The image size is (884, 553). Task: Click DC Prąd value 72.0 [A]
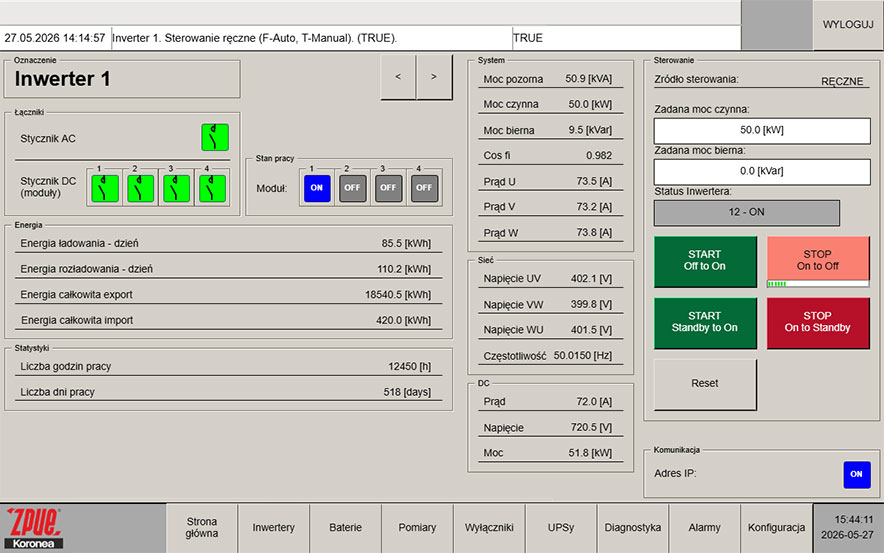click(x=594, y=402)
